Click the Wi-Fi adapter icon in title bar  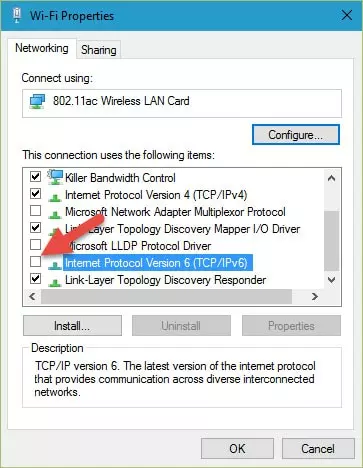tap(17, 16)
